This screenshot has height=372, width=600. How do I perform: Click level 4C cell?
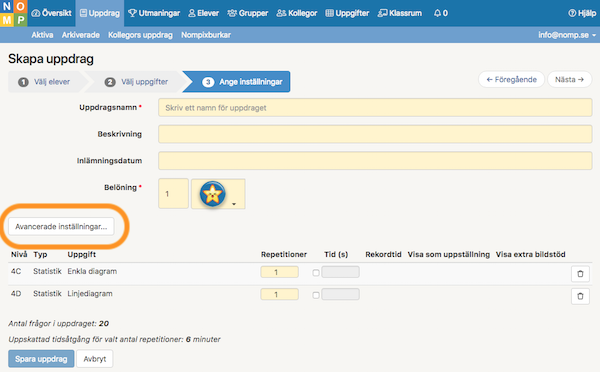click(x=16, y=271)
